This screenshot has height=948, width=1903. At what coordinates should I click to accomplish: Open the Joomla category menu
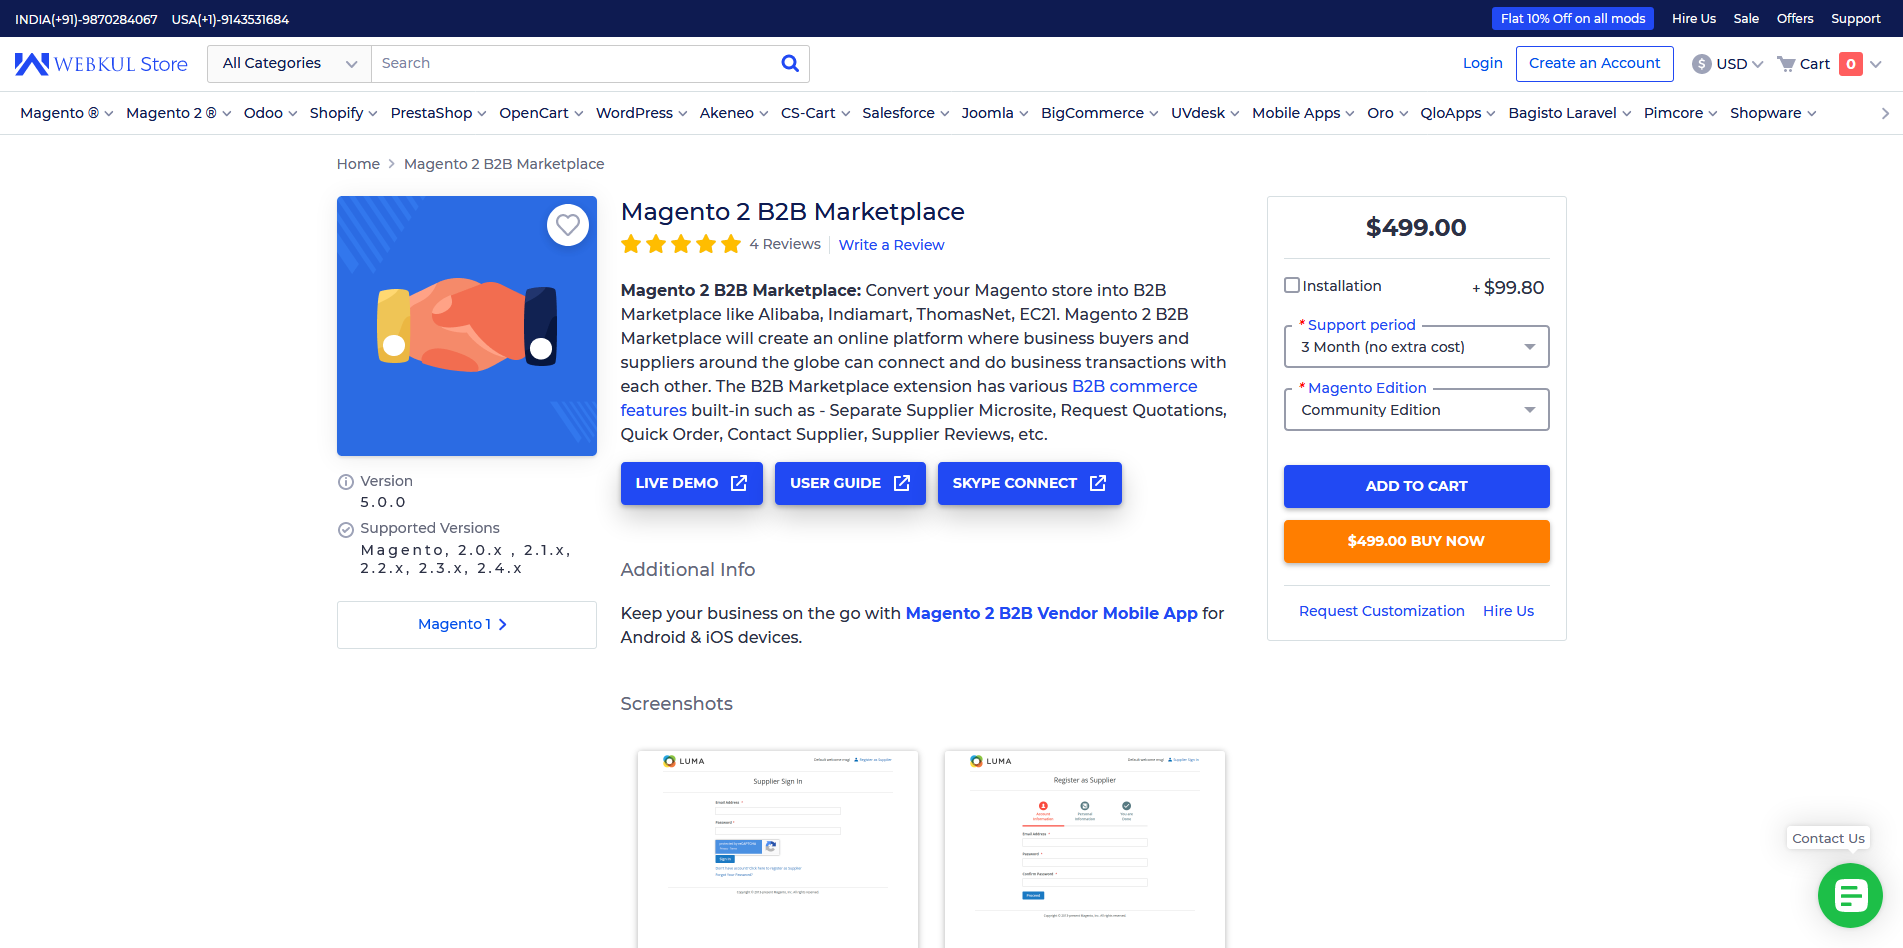pos(994,113)
